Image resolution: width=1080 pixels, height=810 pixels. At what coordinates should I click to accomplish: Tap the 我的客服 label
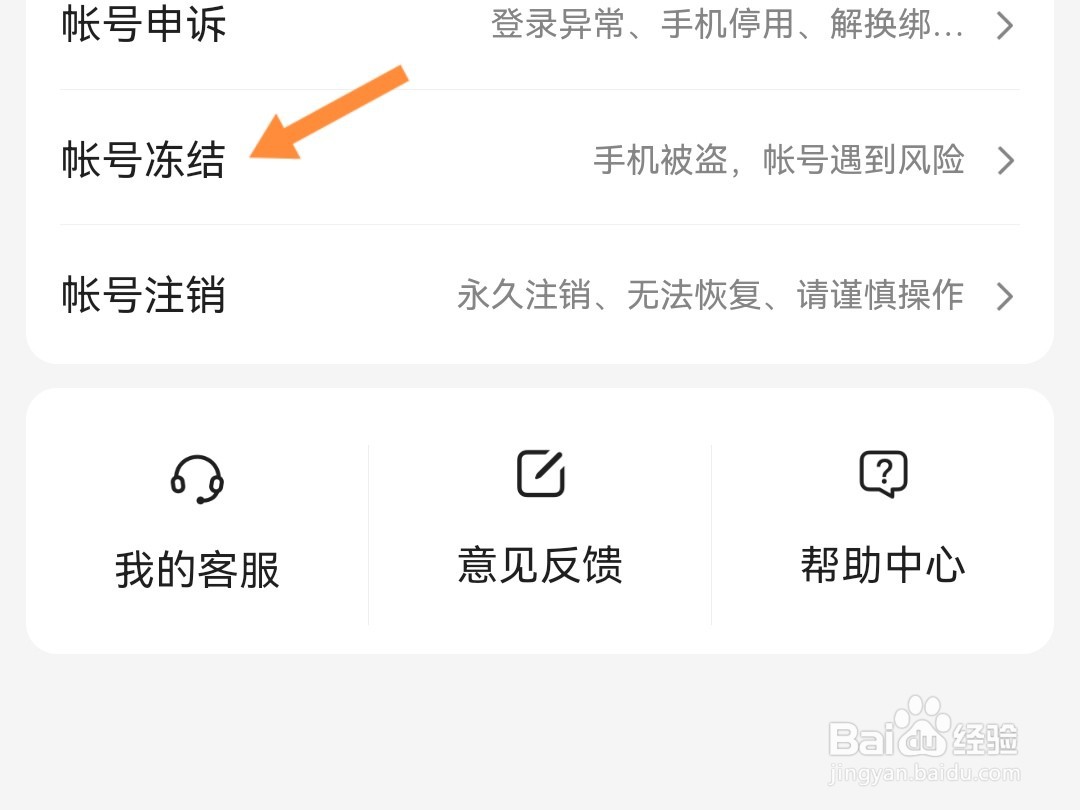[x=197, y=570]
